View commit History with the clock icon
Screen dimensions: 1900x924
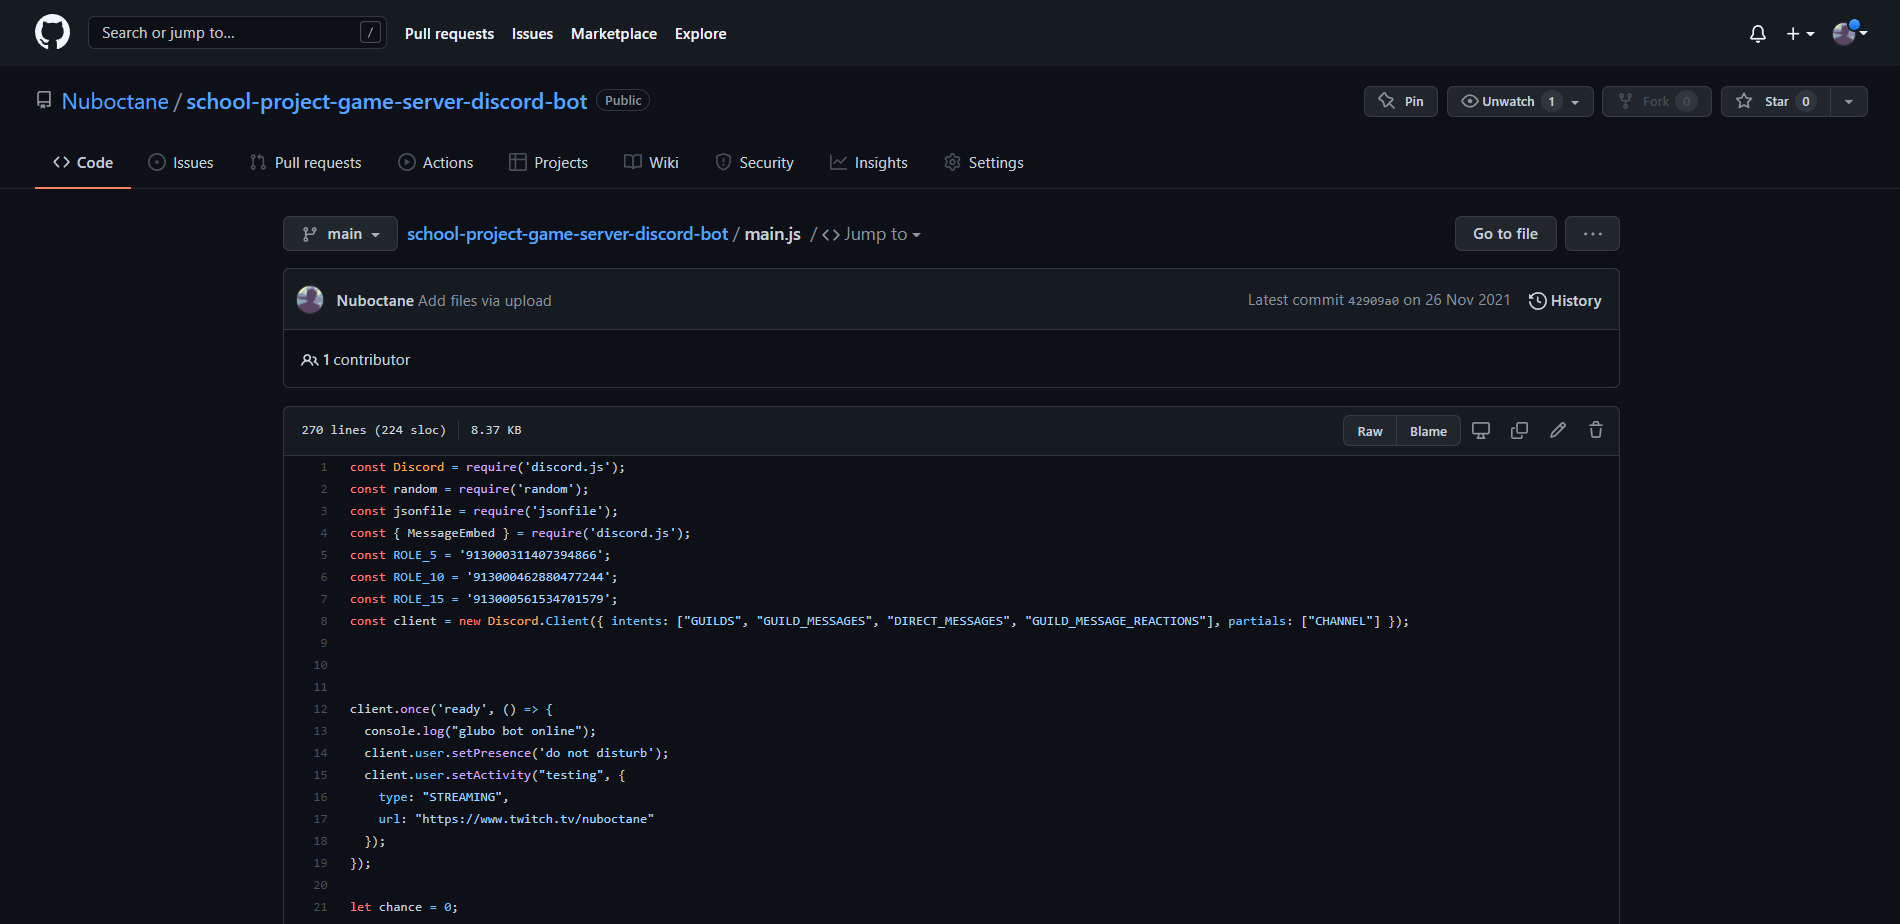1564,300
